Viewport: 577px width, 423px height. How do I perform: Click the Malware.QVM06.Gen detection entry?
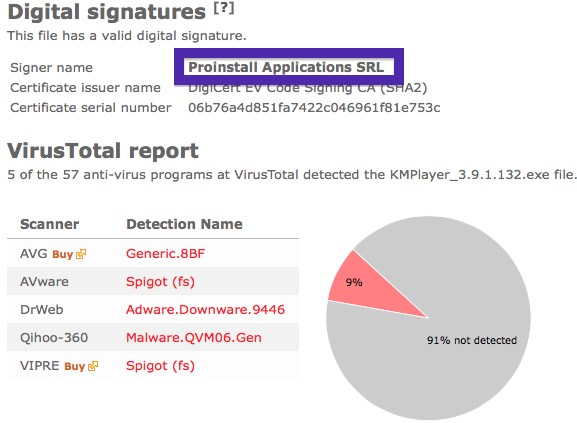coord(194,338)
